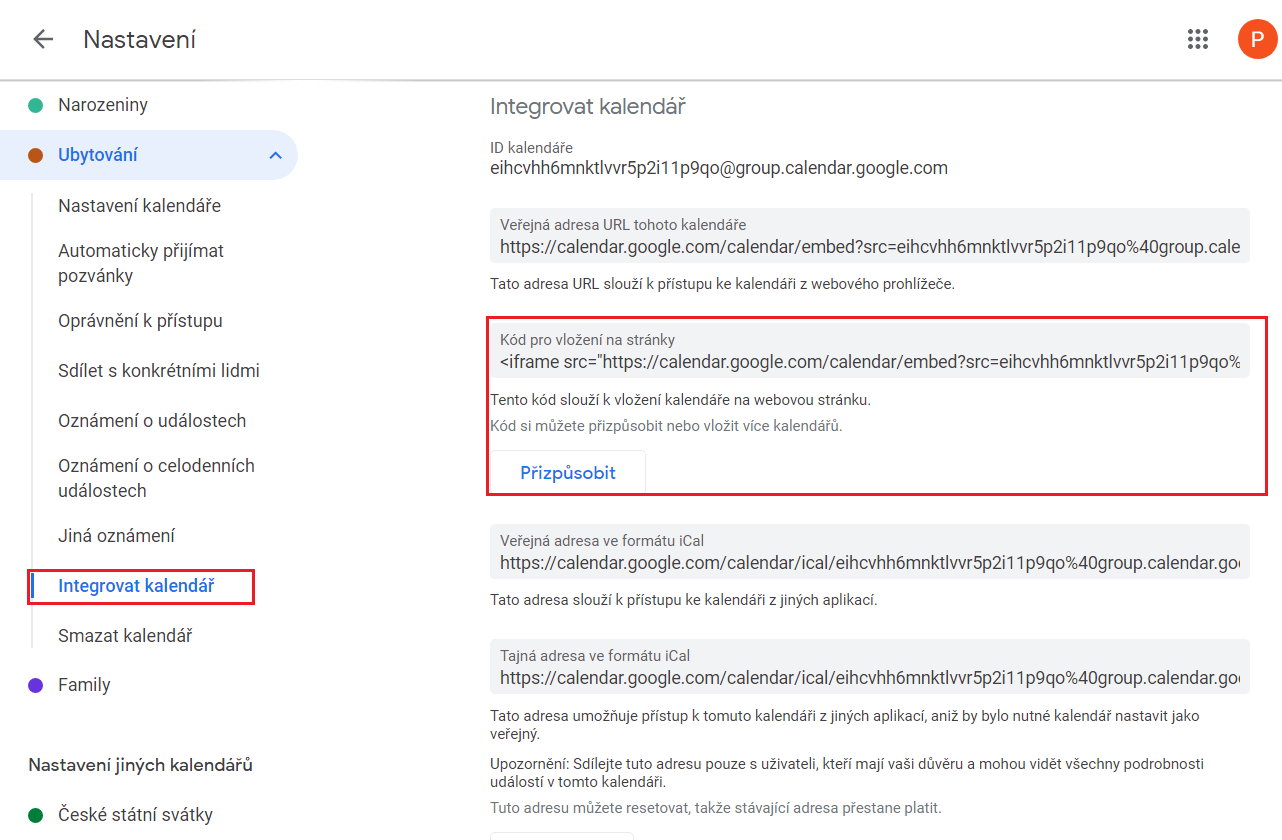Collapse the Ubytování calendar section
The width and height of the screenshot is (1282, 840).
276,155
